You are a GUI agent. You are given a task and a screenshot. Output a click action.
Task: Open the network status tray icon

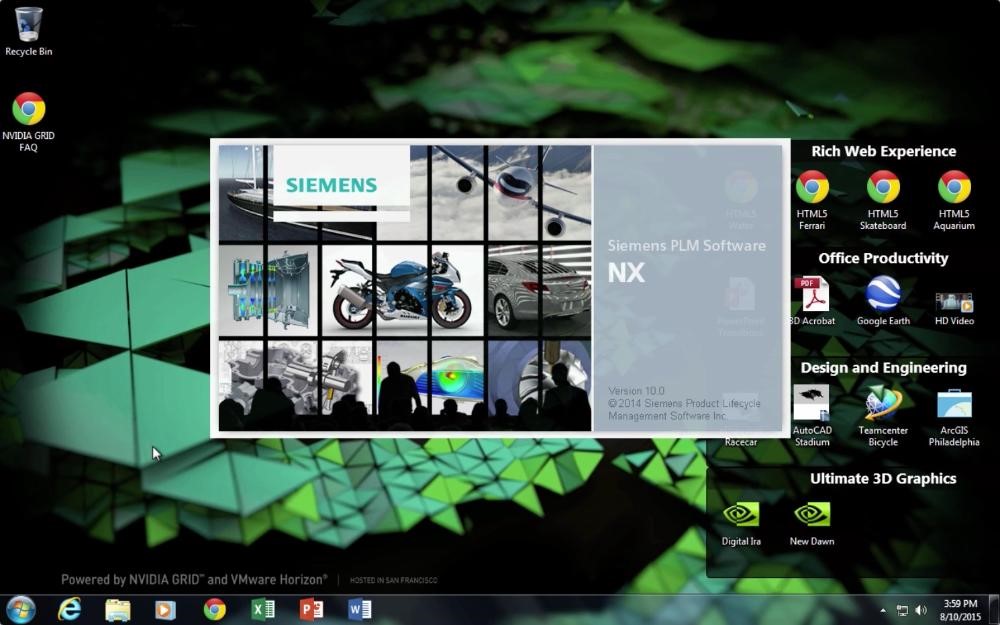tap(902, 611)
